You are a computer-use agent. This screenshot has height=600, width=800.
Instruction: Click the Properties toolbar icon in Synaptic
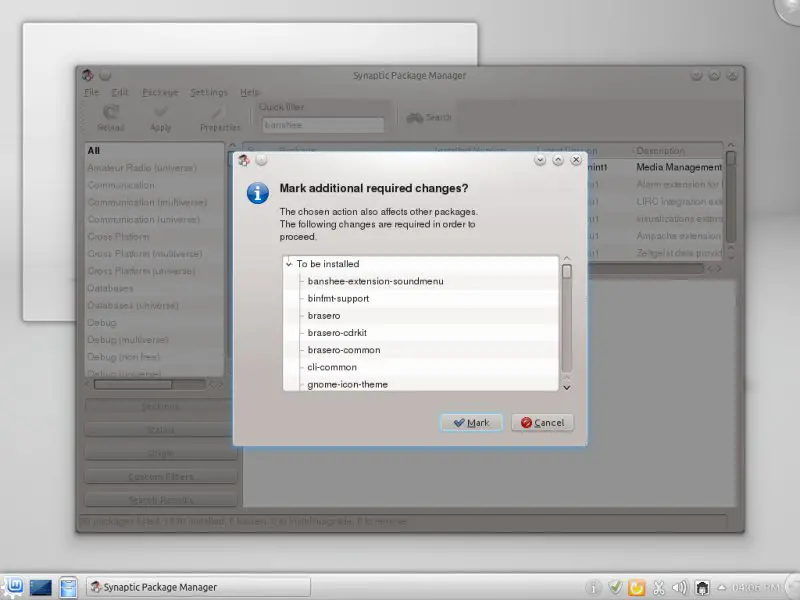pyautogui.click(x=219, y=112)
